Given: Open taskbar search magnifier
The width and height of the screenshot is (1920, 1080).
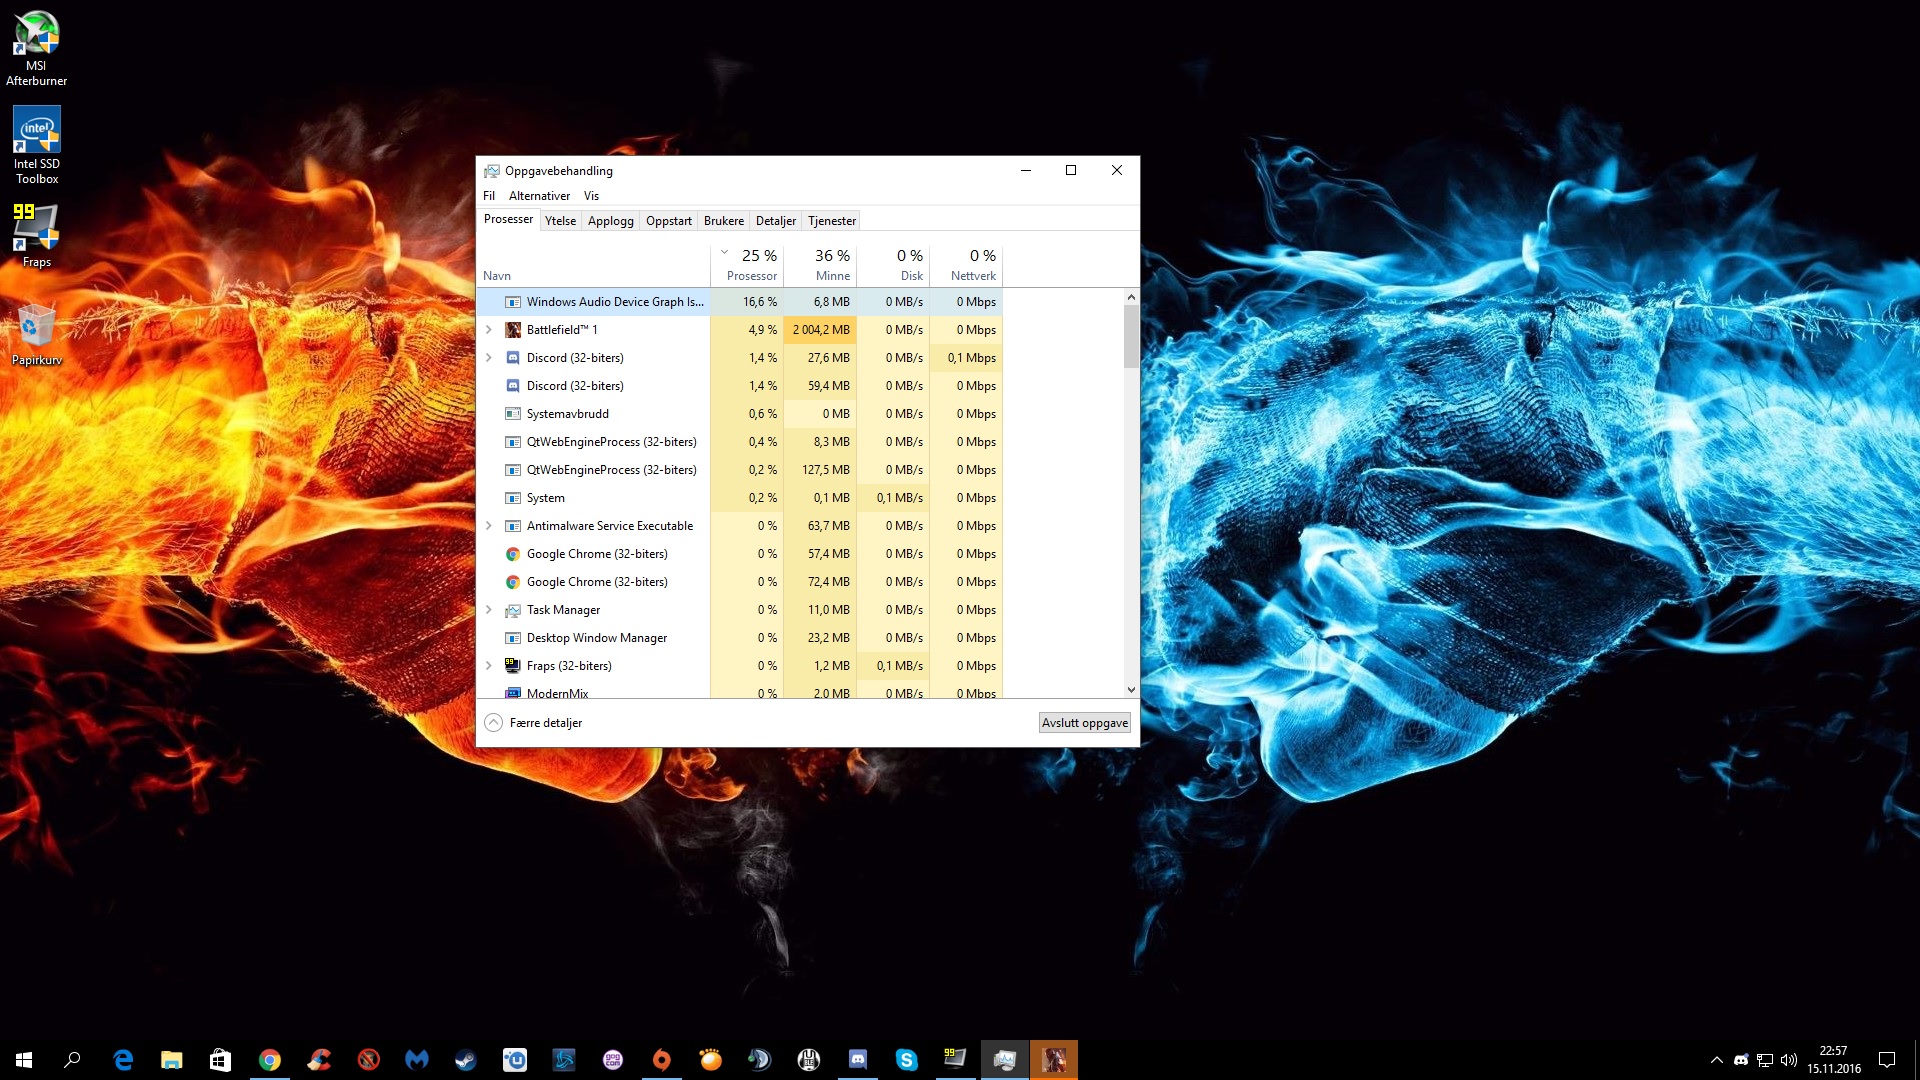Looking at the screenshot, I should point(72,1060).
